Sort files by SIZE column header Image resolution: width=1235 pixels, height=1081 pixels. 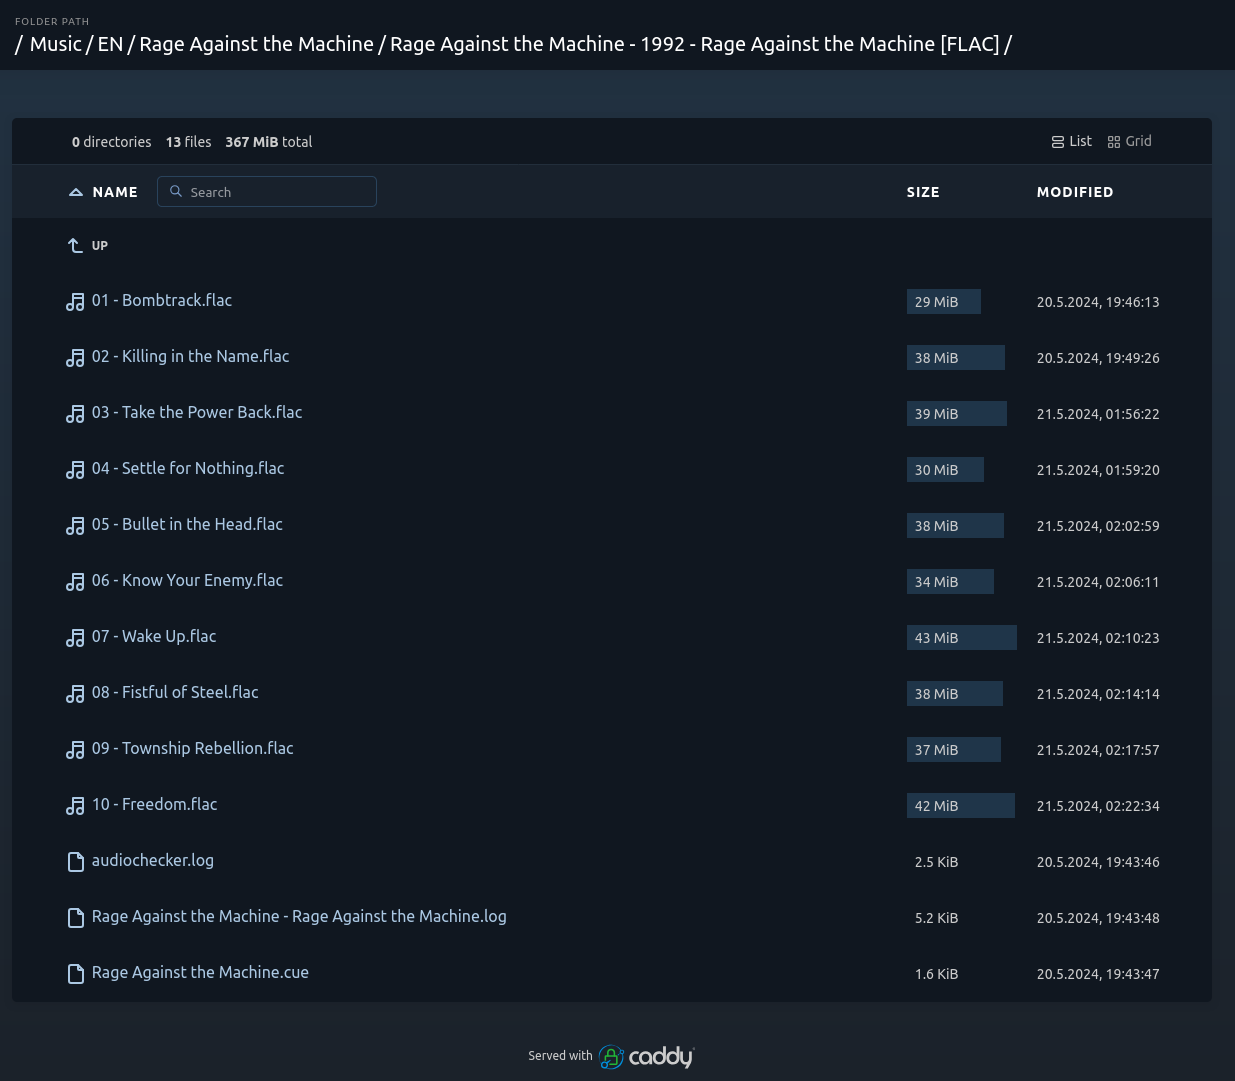click(923, 192)
